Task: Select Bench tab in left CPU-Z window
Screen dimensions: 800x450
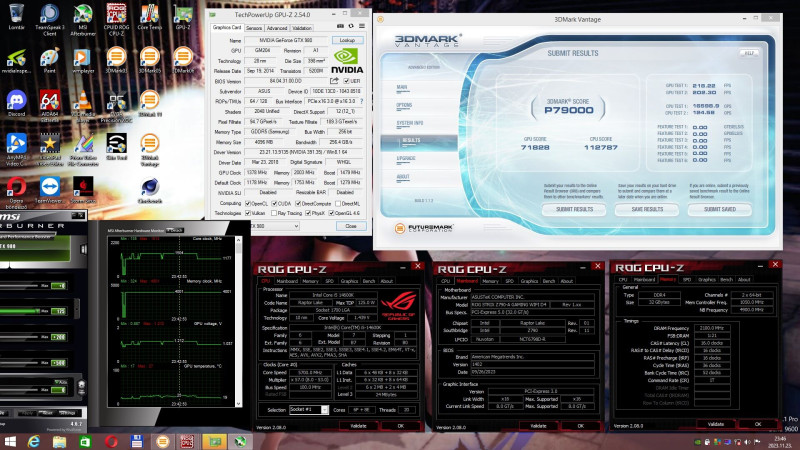Action: click(x=369, y=281)
